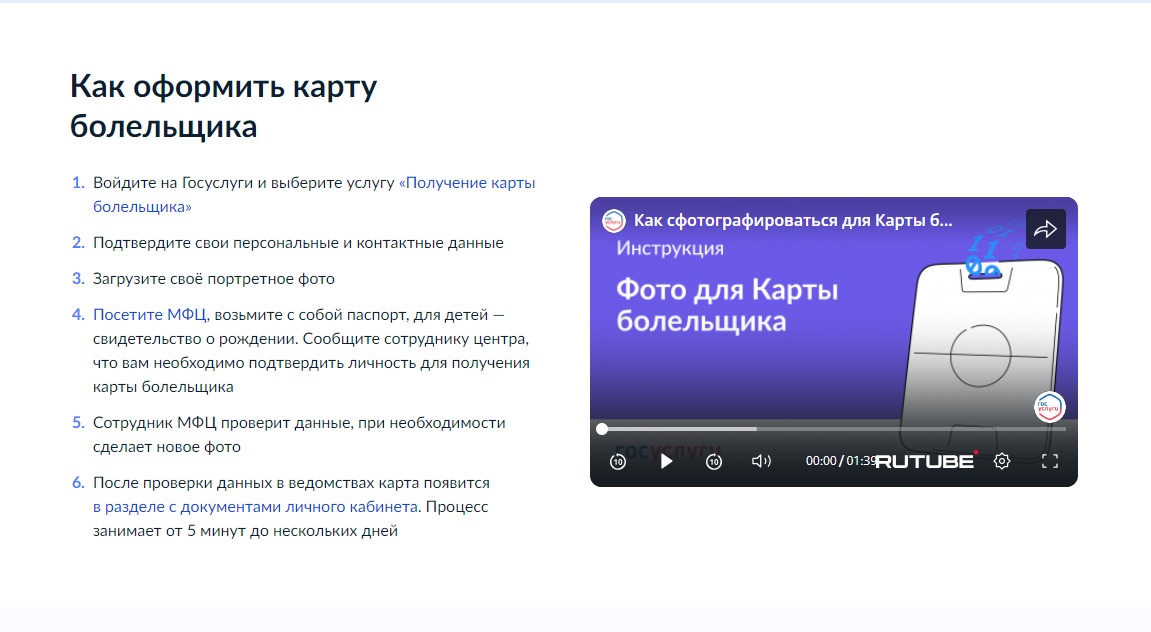The height and width of the screenshot is (632, 1151).
Task: Open video player settings gear
Action: (x=1002, y=461)
